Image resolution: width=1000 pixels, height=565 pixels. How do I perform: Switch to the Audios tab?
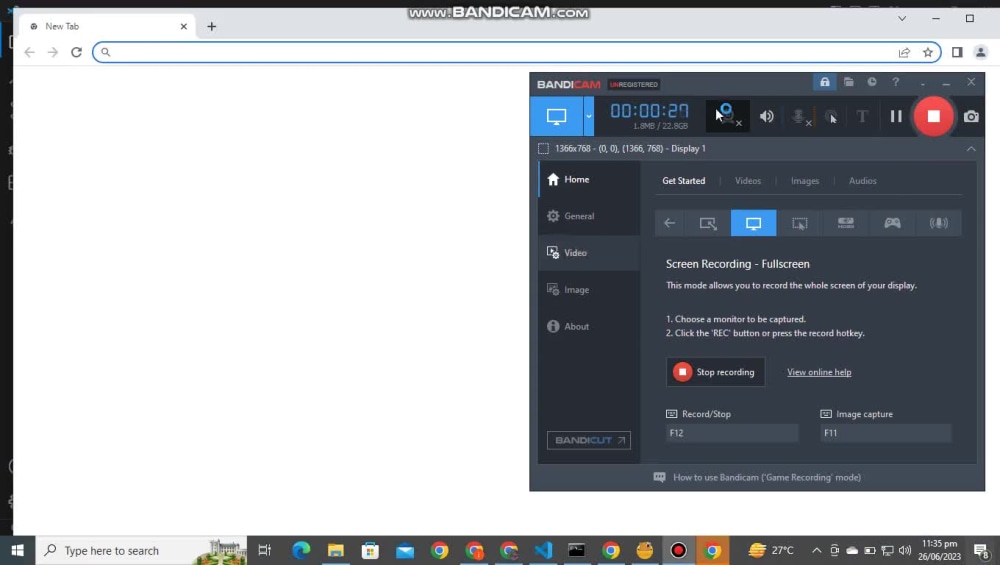pos(862,181)
